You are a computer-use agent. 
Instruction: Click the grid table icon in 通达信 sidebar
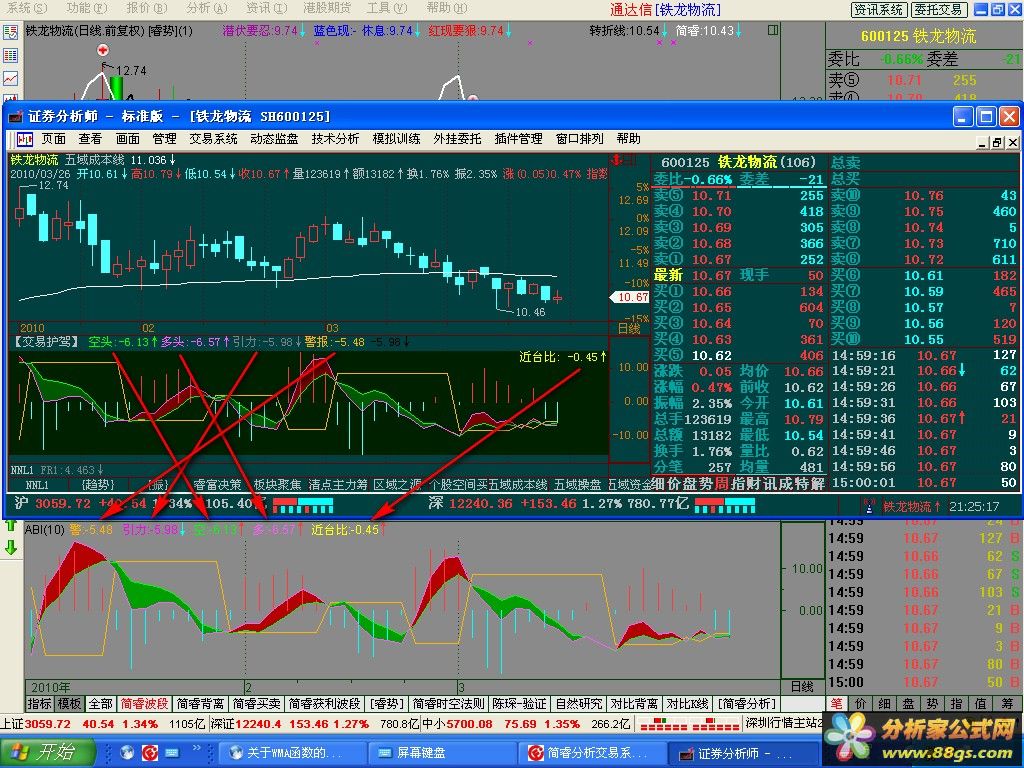[10, 56]
